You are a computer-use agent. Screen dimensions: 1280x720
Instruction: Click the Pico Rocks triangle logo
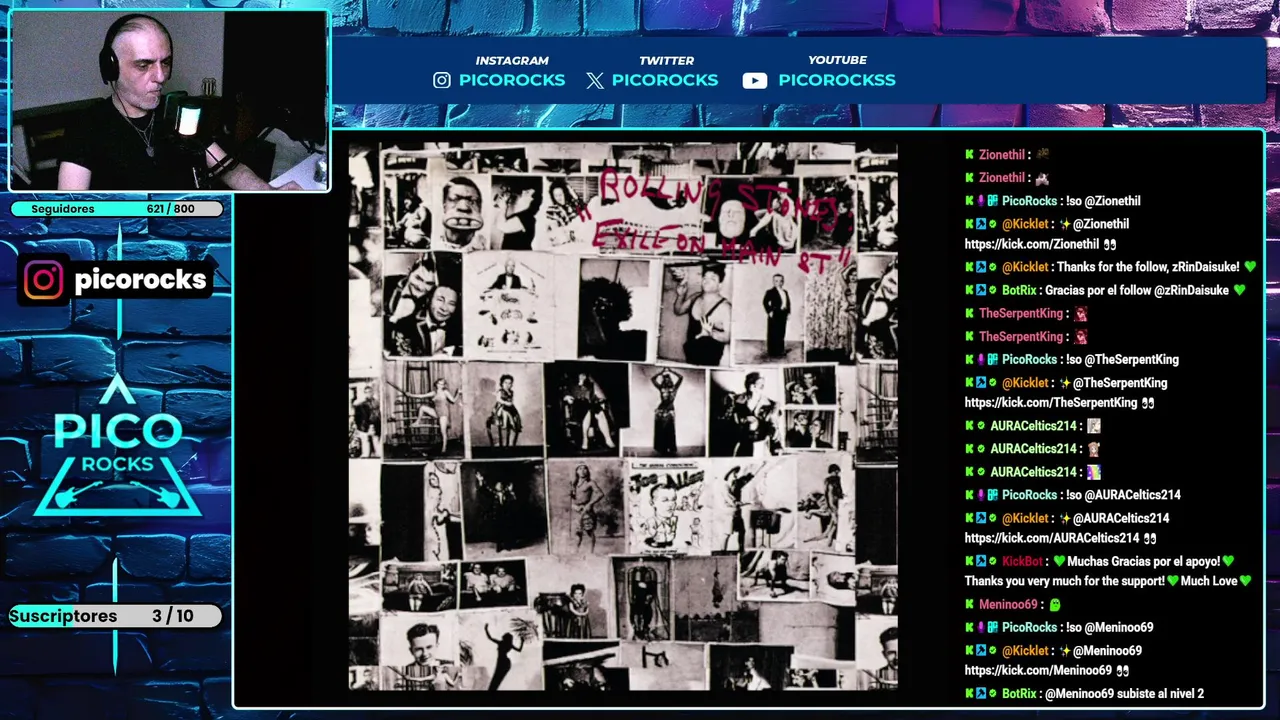pyautogui.click(x=118, y=445)
